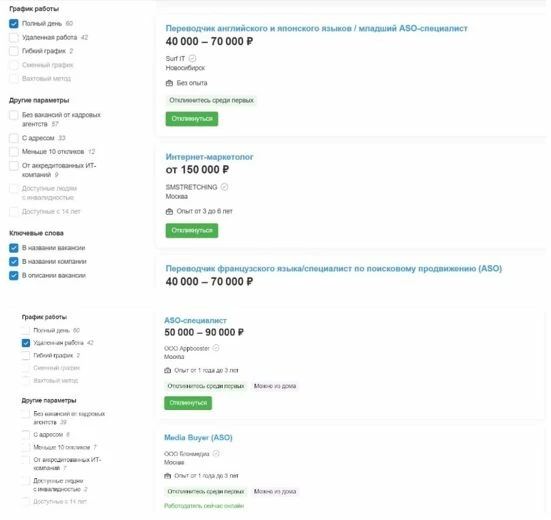Uncheck В названии компании checkbox

click(x=14, y=262)
